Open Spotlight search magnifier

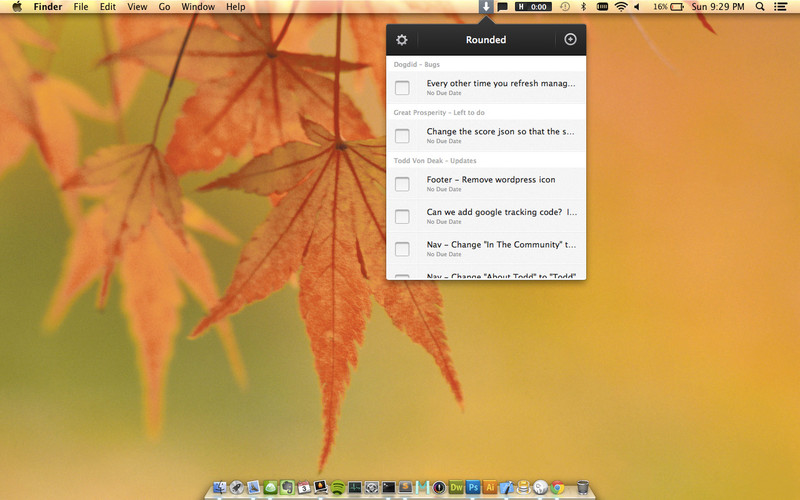[x=760, y=7]
